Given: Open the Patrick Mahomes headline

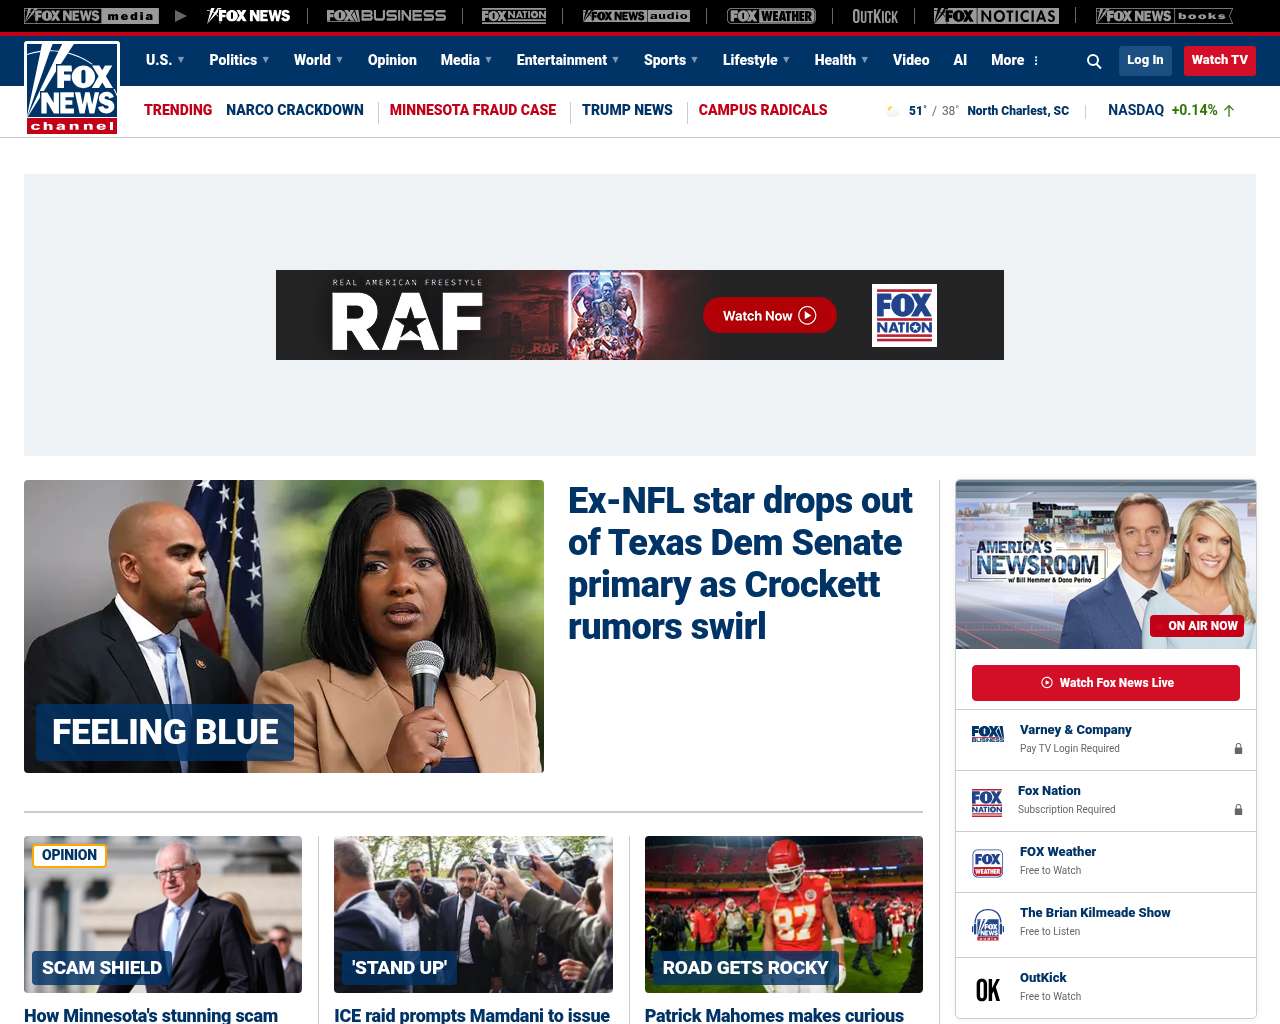Looking at the screenshot, I should coord(774,1015).
